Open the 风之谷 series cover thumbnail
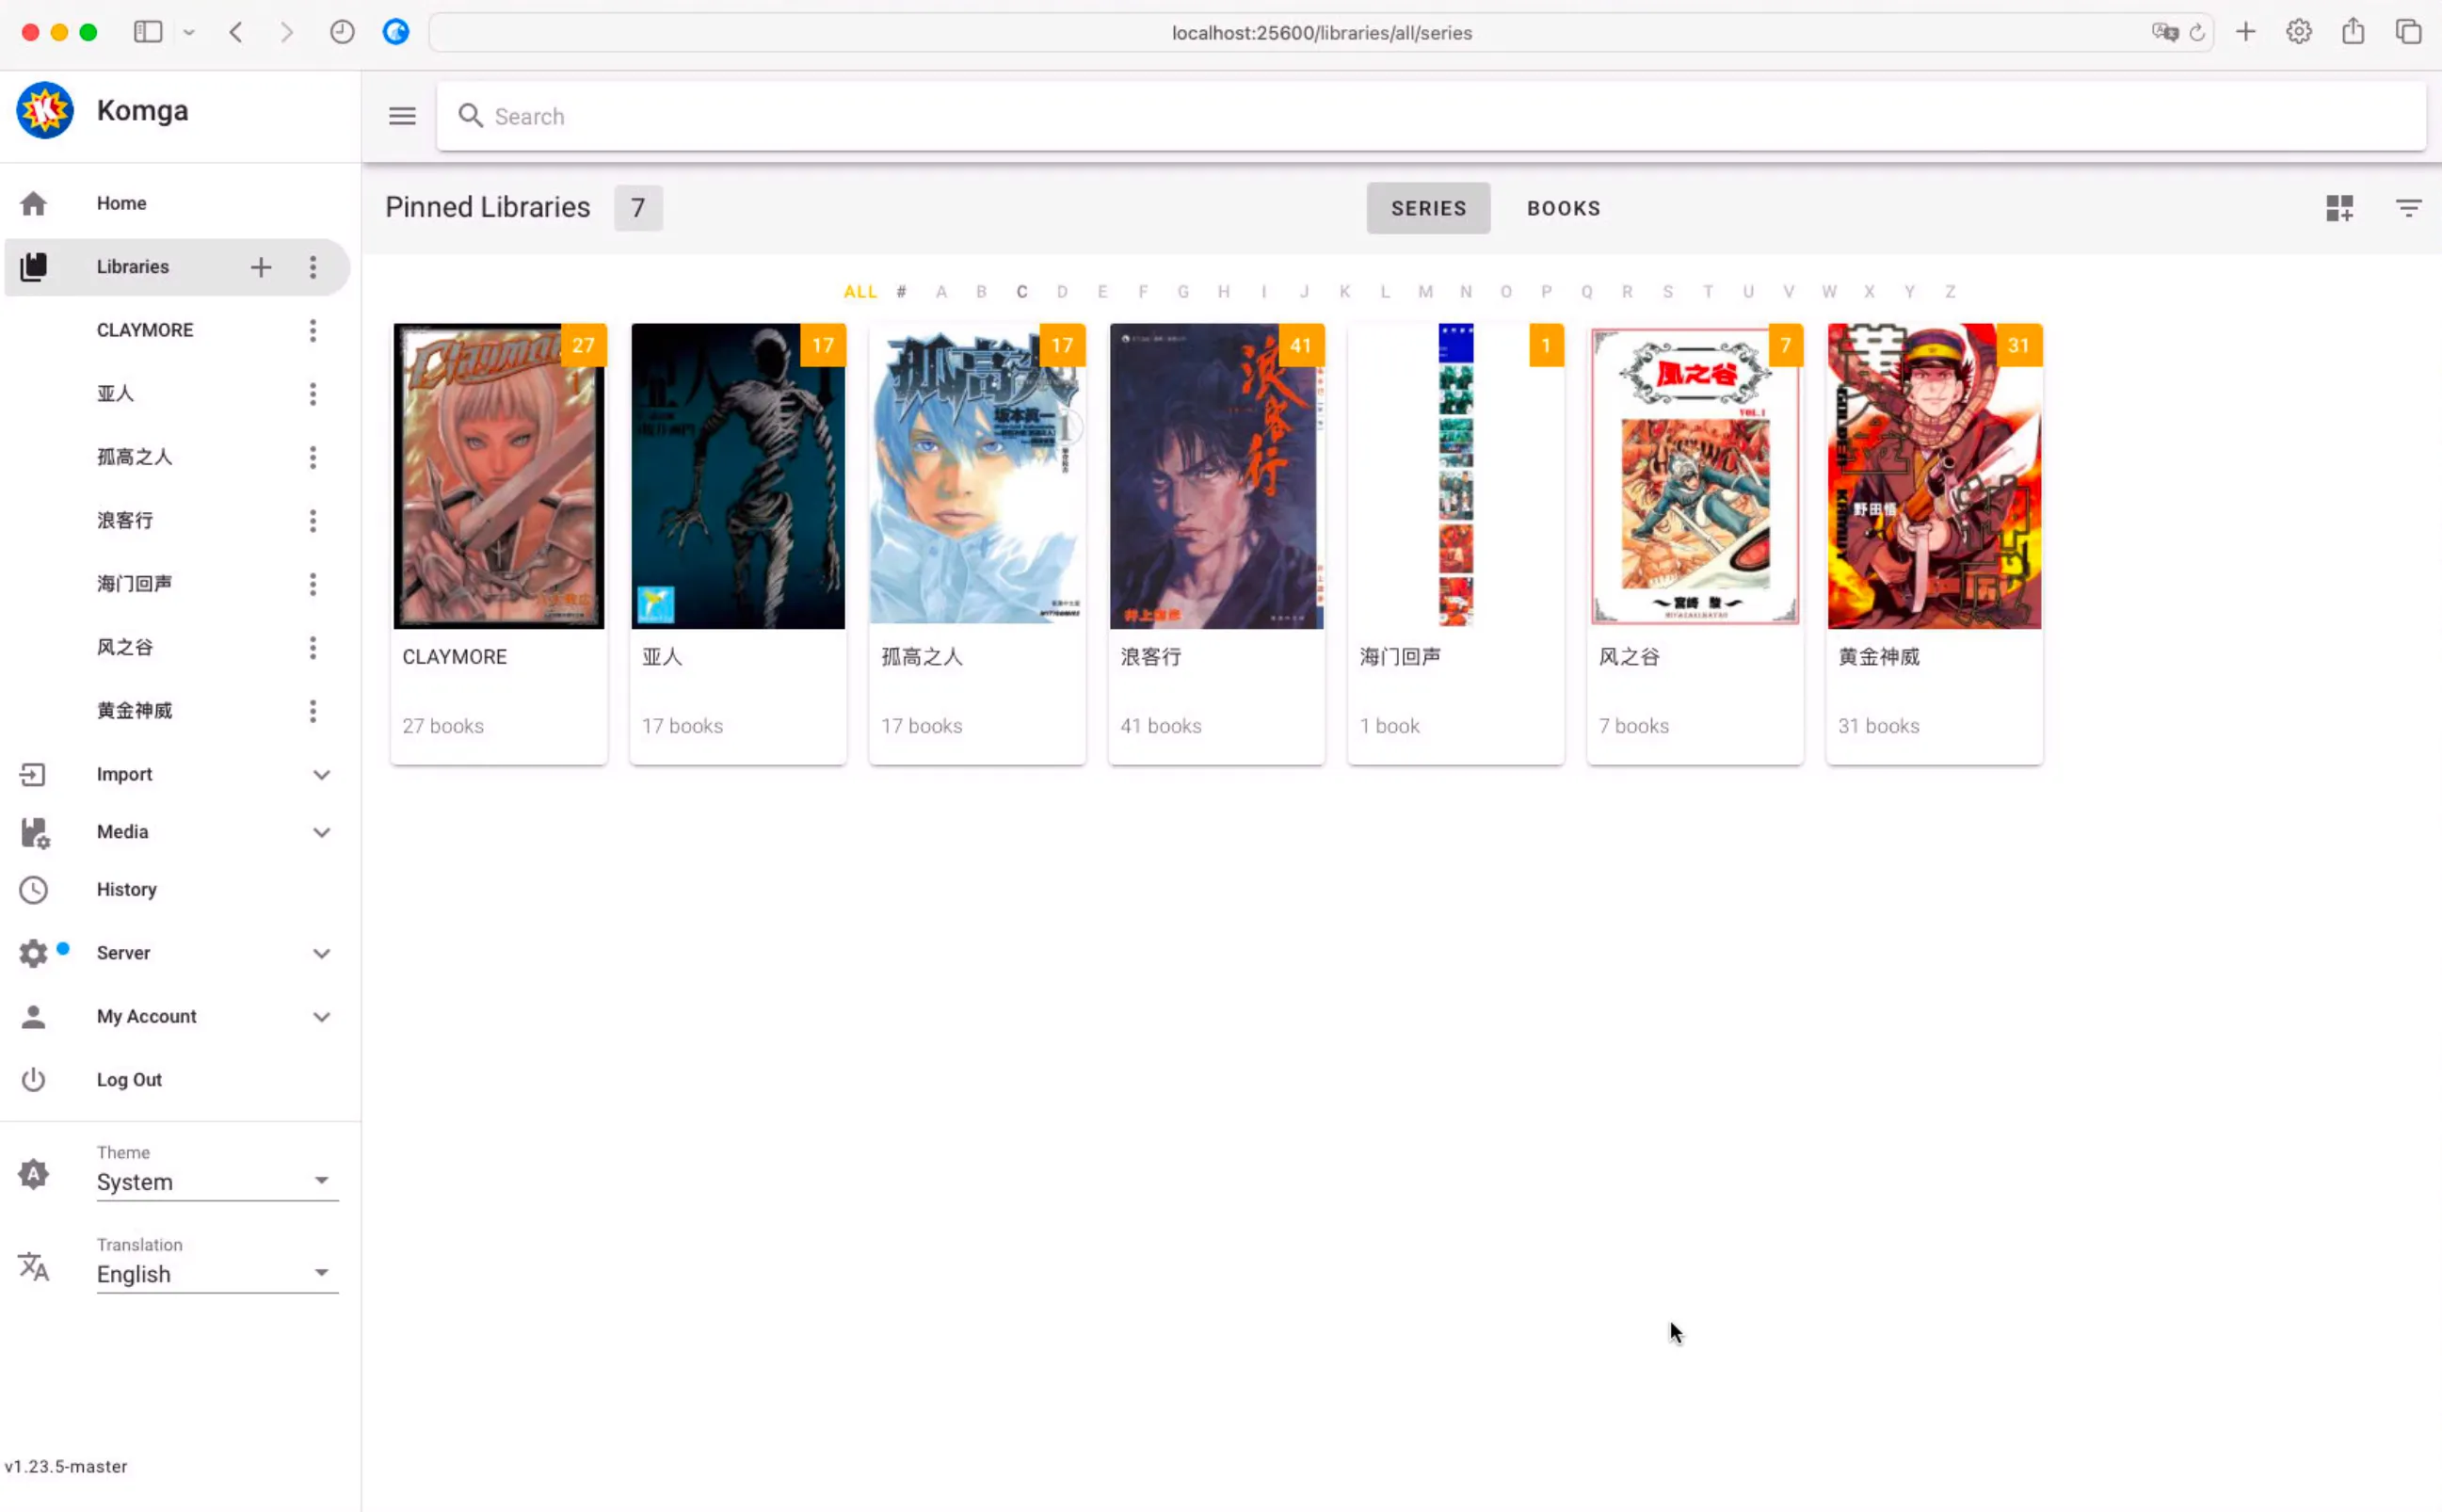2442x1512 pixels. tap(1694, 476)
